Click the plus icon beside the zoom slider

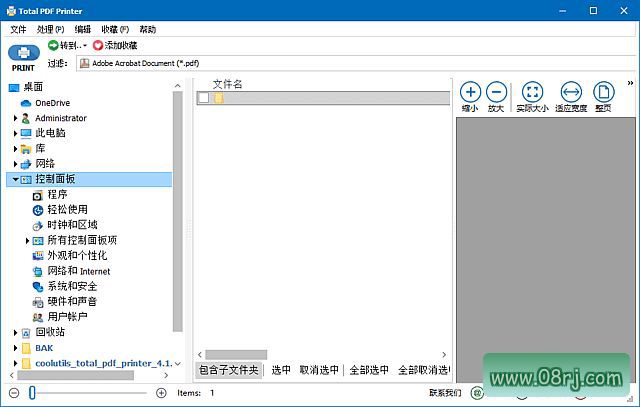161,393
